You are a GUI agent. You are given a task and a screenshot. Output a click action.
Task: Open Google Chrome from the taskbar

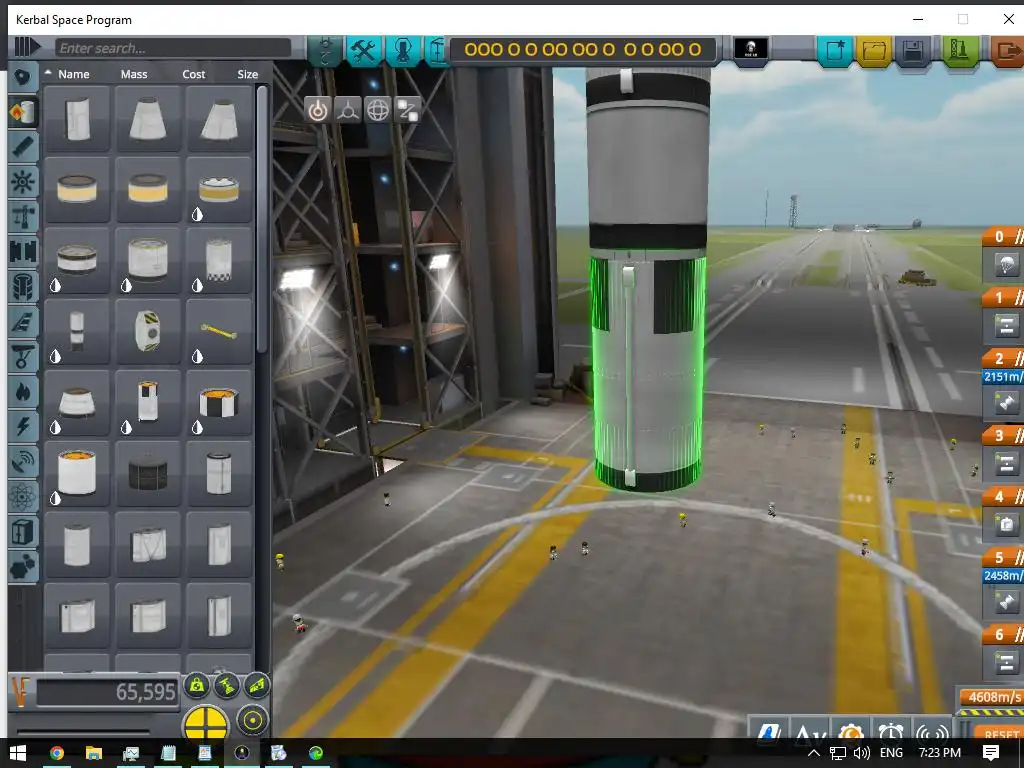pyautogui.click(x=57, y=753)
